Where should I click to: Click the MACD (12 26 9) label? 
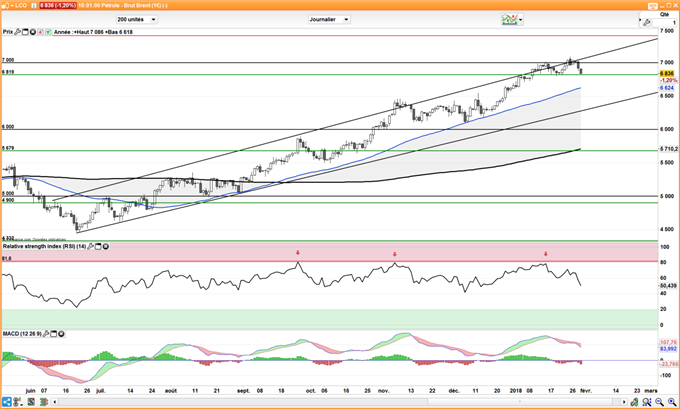pos(22,334)
